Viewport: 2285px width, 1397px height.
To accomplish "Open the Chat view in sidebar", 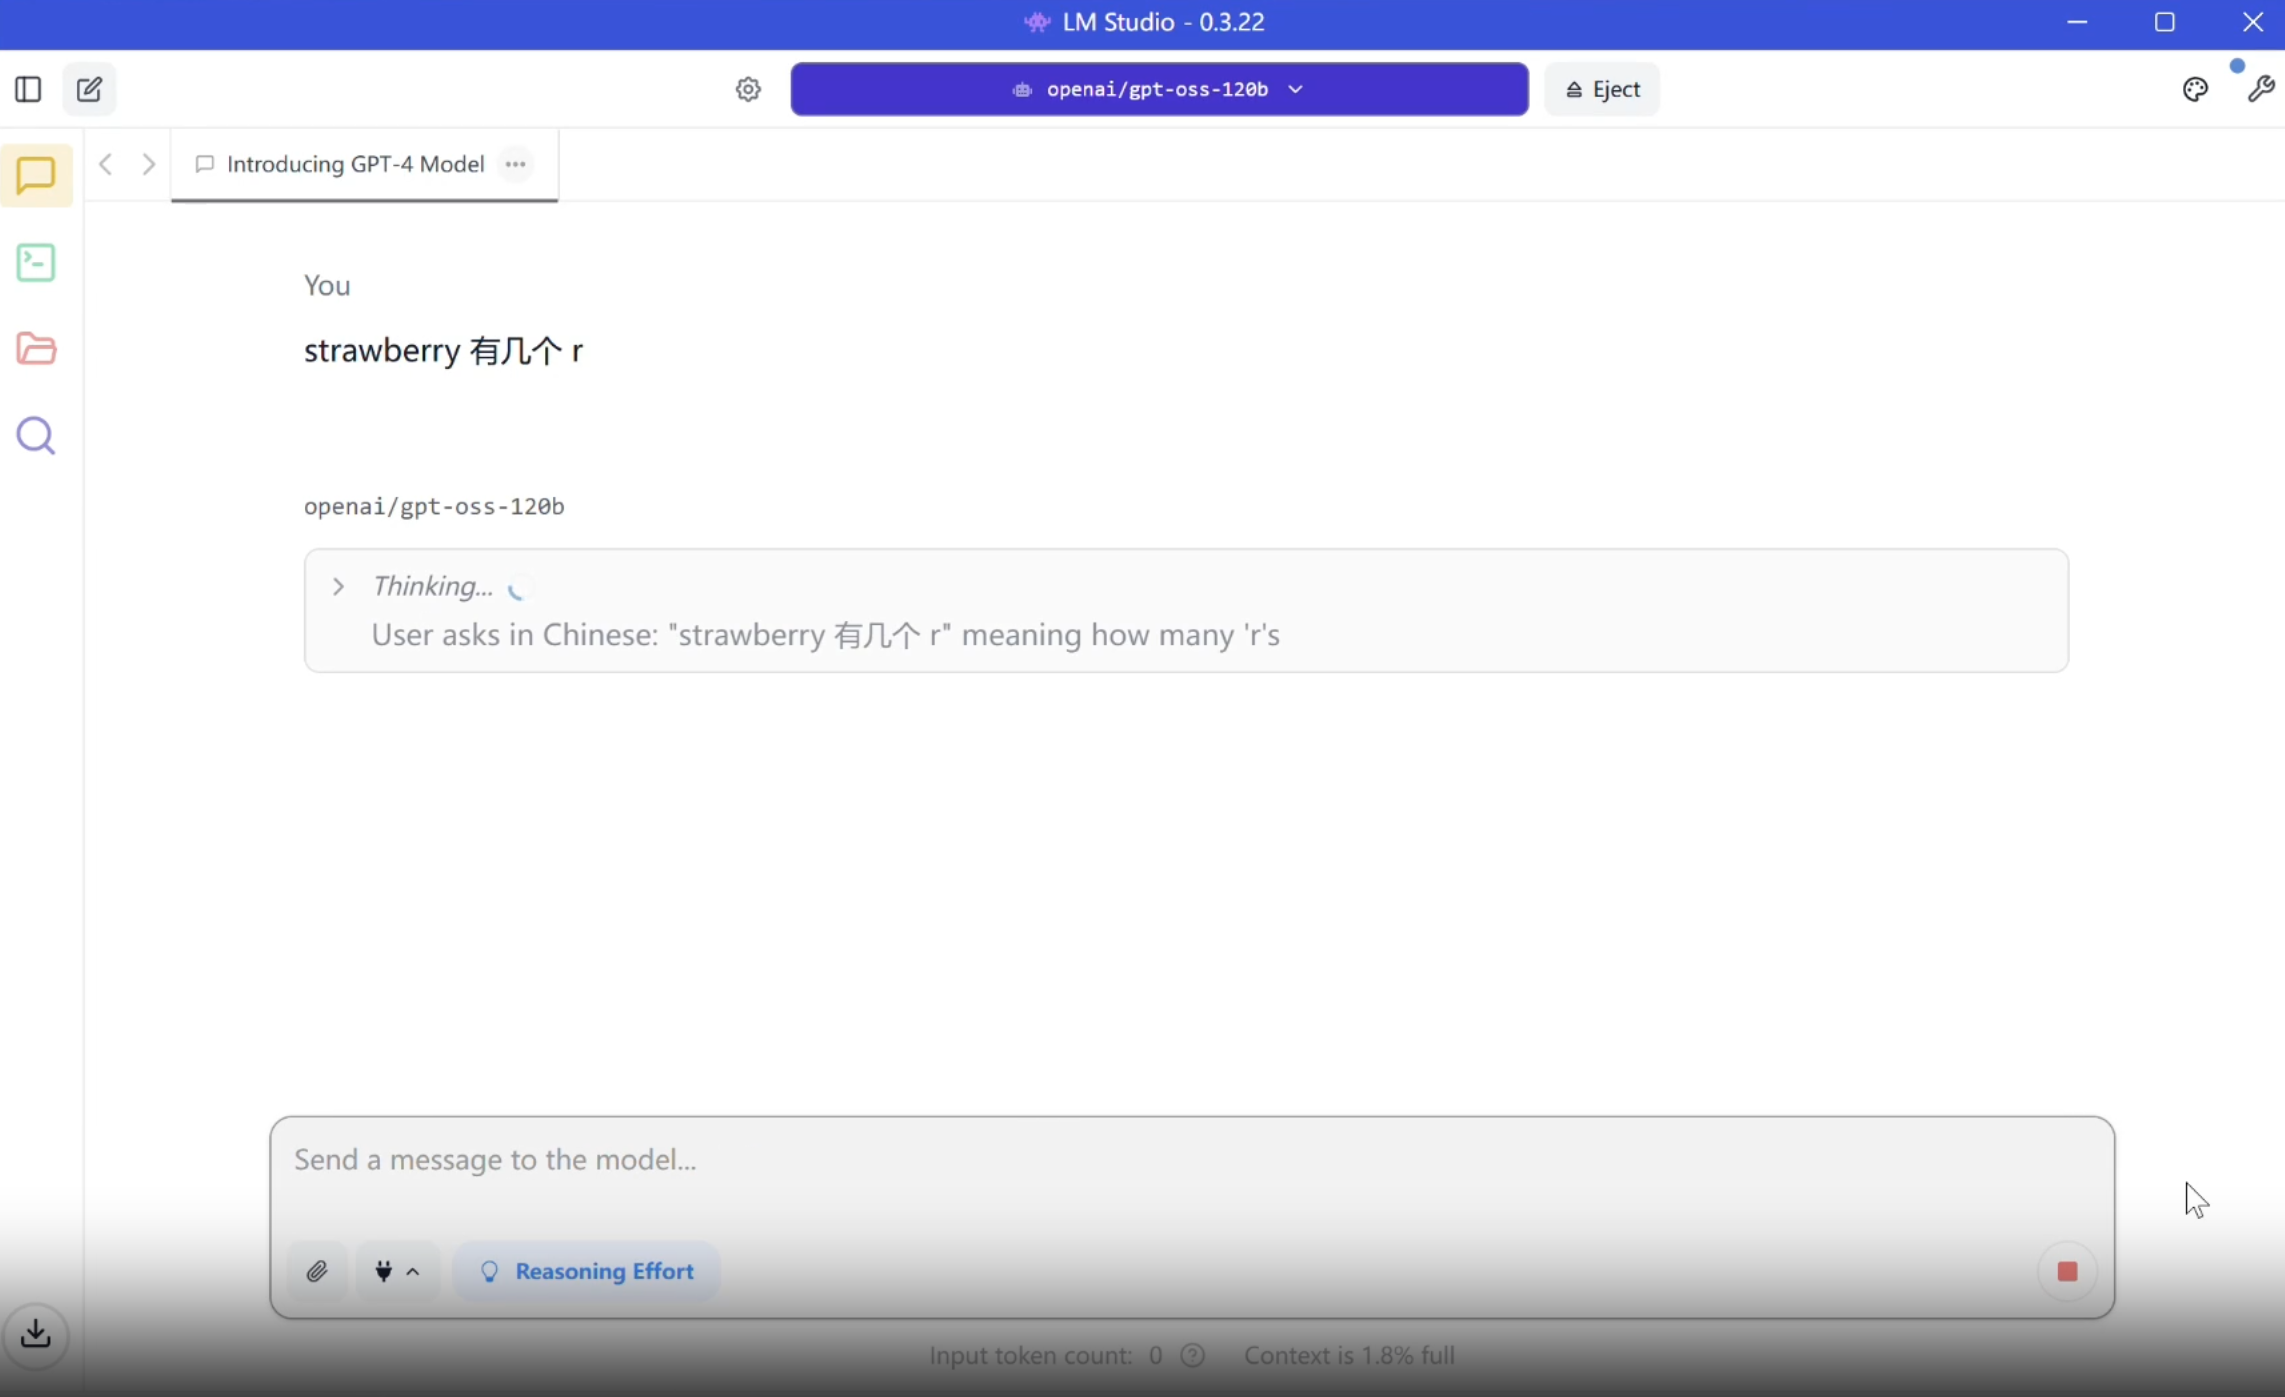I will [x=36, y=175].
